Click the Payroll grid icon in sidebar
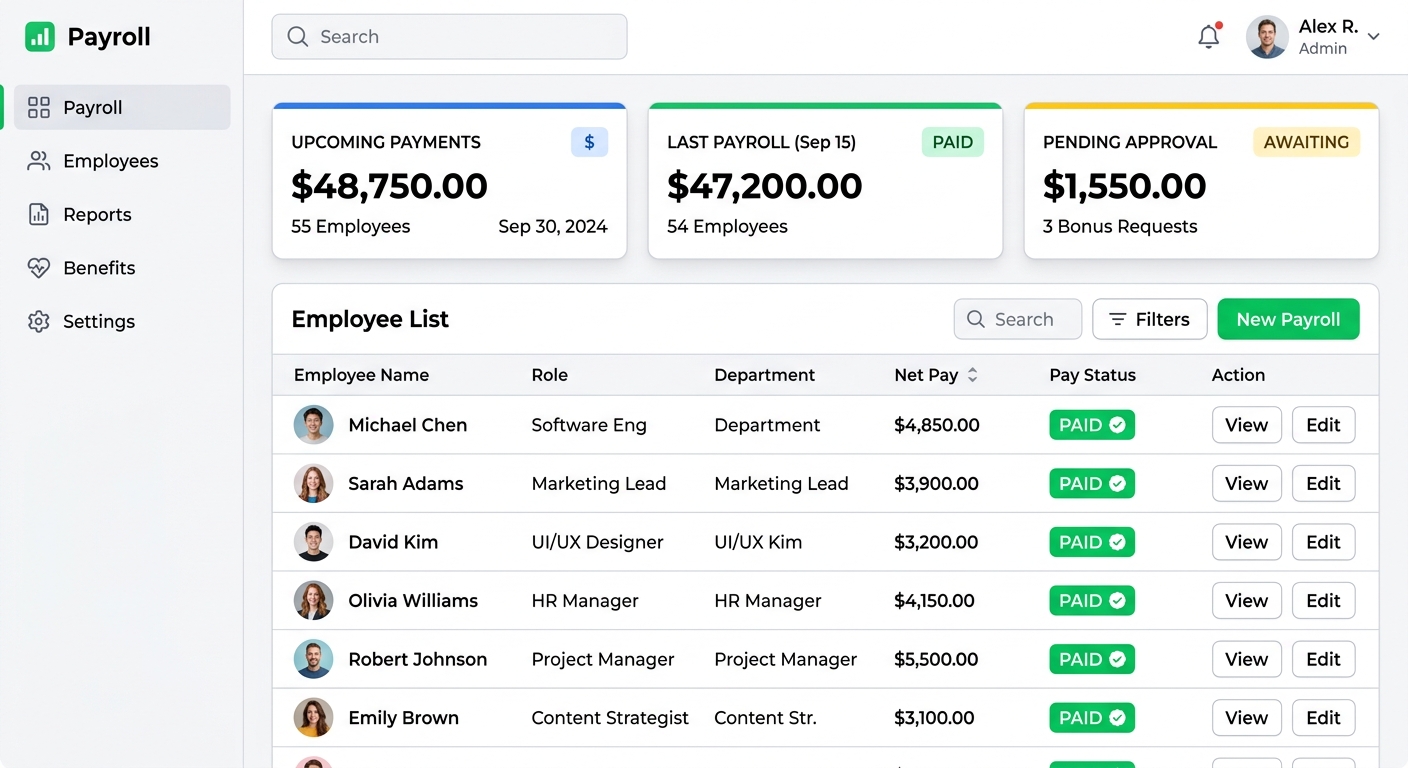Screen dimensions: 1408x768 pos(39,107)
